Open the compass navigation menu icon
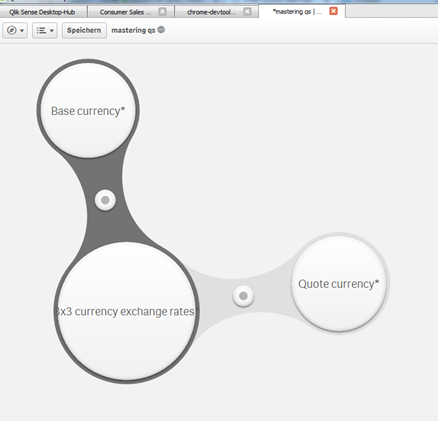This screenshot has width=438, height=421. (12, 30)
